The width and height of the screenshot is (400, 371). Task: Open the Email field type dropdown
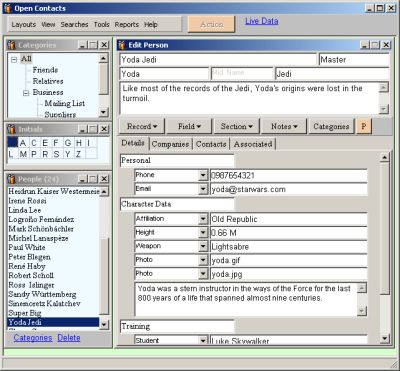[x=203, y=189]
